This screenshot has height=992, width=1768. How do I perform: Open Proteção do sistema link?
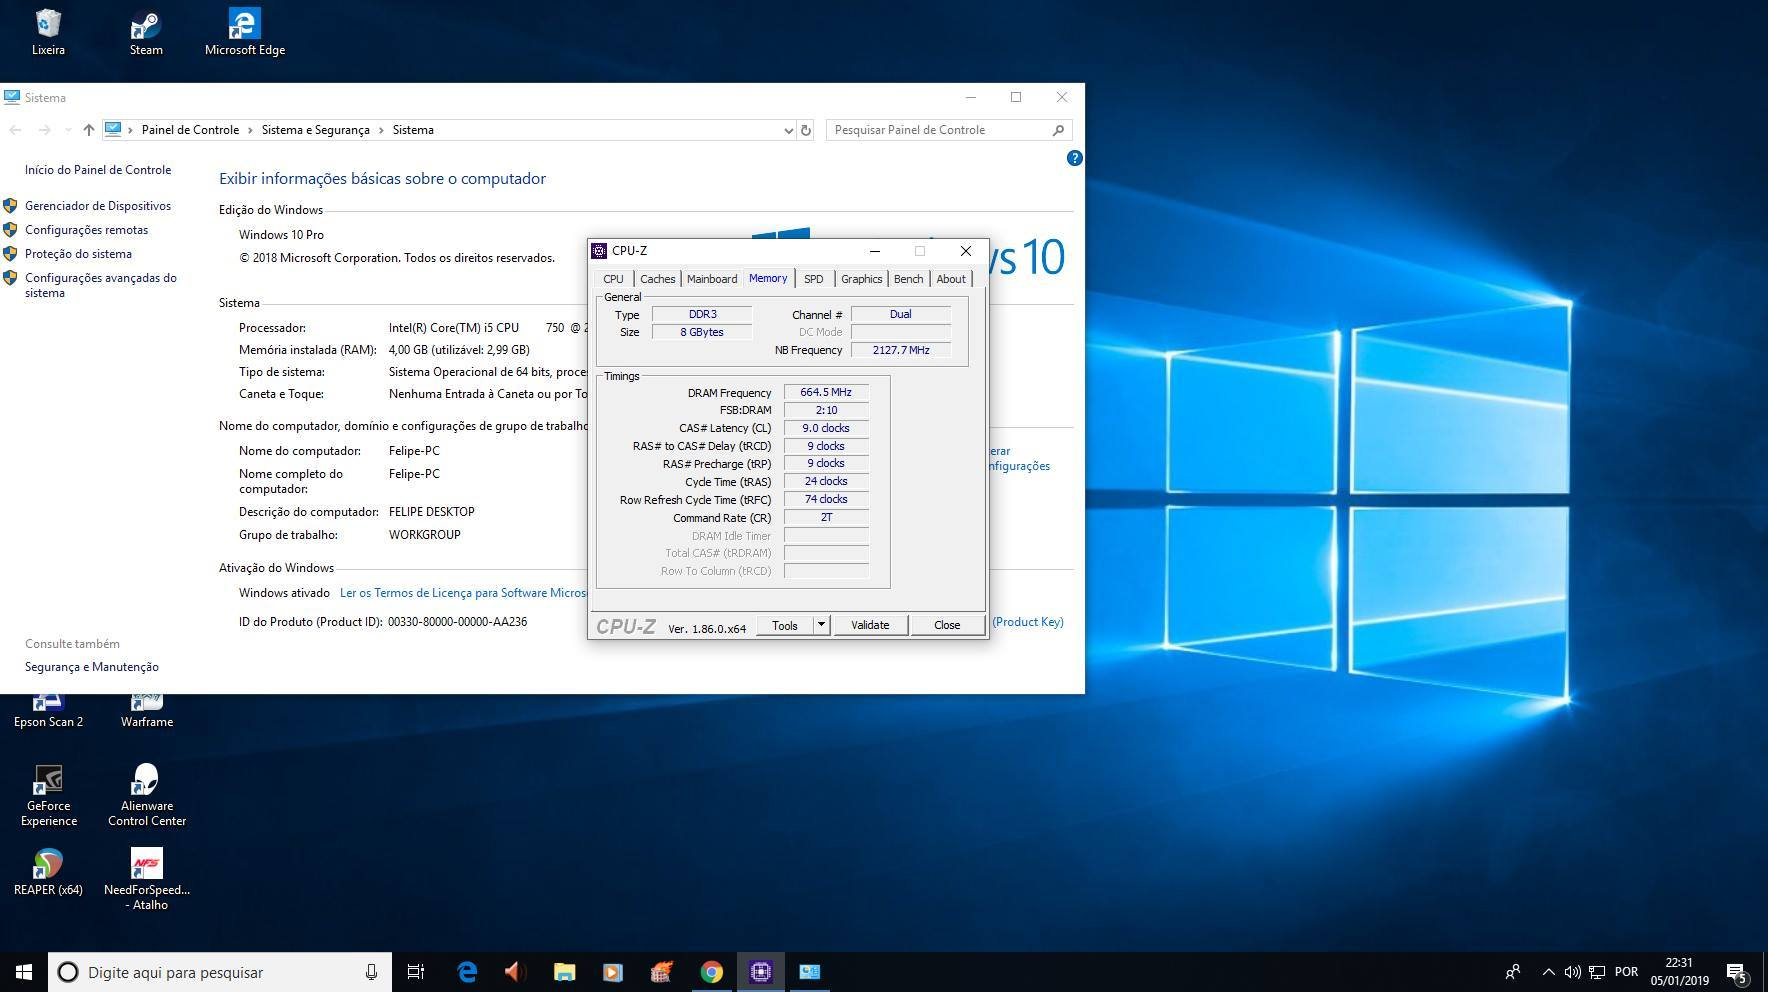(x=78, y=254)
